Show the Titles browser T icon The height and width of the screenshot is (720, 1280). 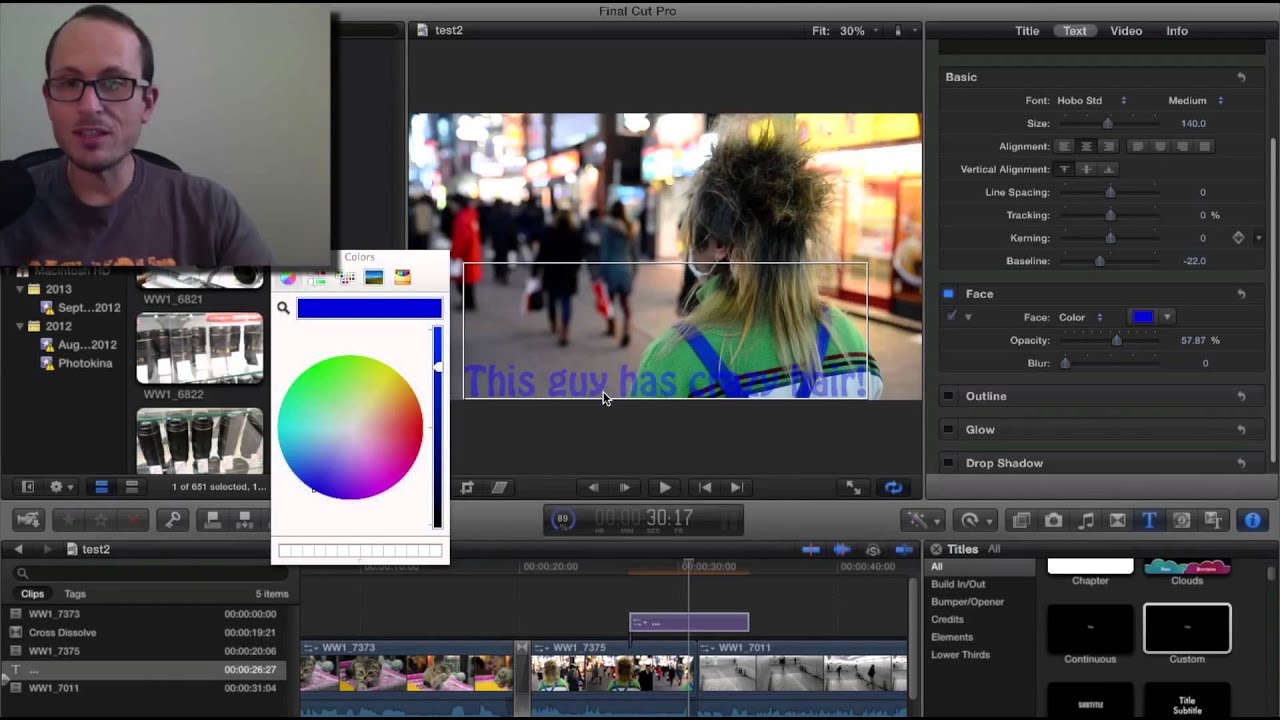(1150, 520)
